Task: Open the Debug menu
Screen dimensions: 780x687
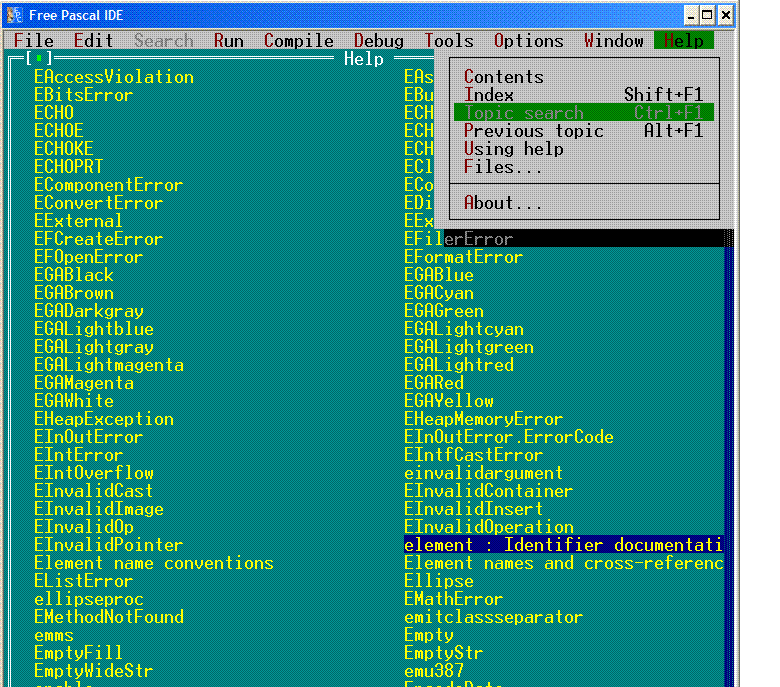Action: point(379,41)
